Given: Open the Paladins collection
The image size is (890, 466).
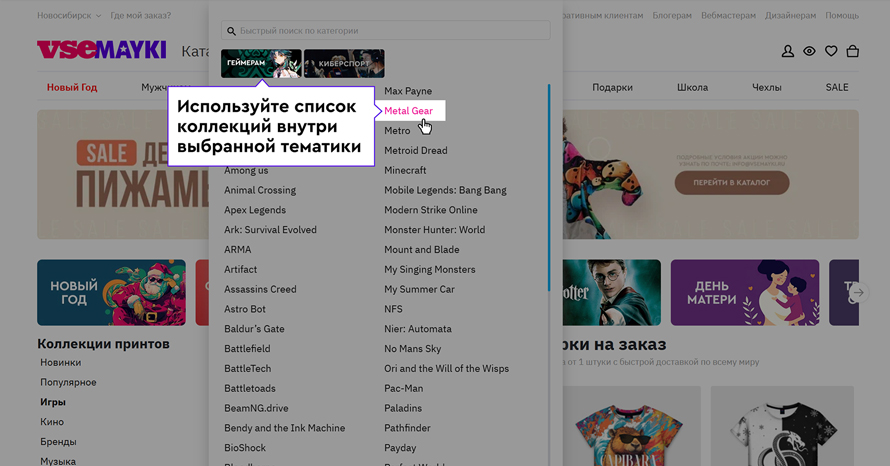Looking at the screenshot, I should (x=403, y=409).
